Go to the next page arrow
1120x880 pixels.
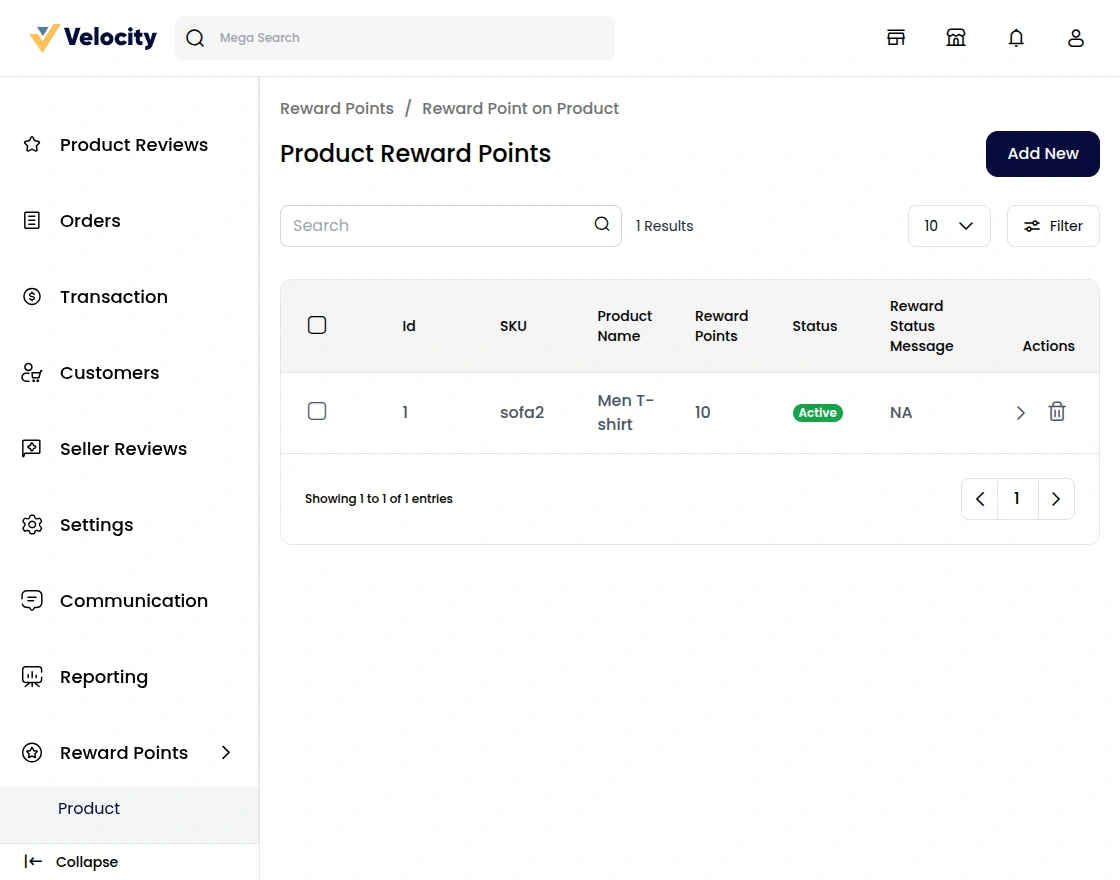(x=1056, y=499)
